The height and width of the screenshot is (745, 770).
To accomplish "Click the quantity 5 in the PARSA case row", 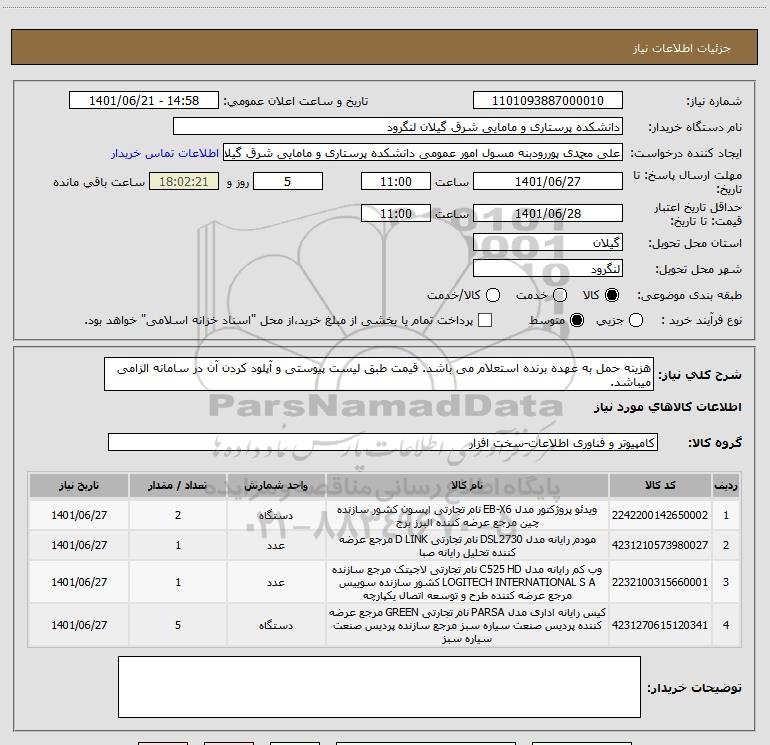I will coord(178,625).
